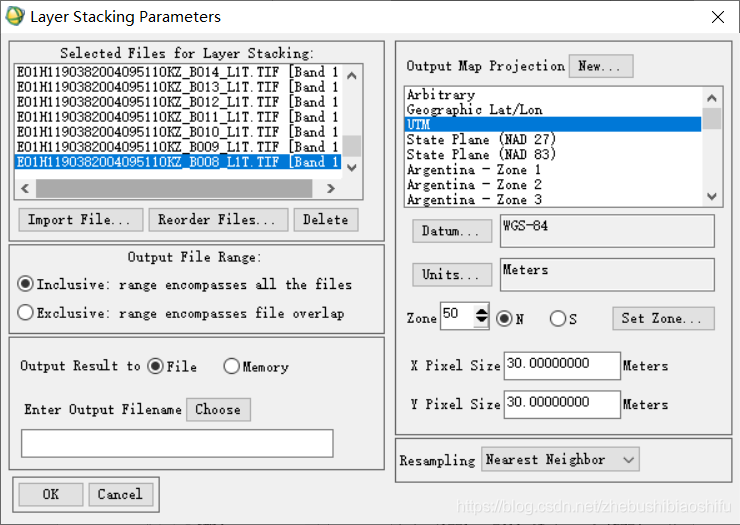Image resolution: width=740 pixels, height=525 pixels.
Task: Click the Y Pixel Size field
Action: coord(562,404)
